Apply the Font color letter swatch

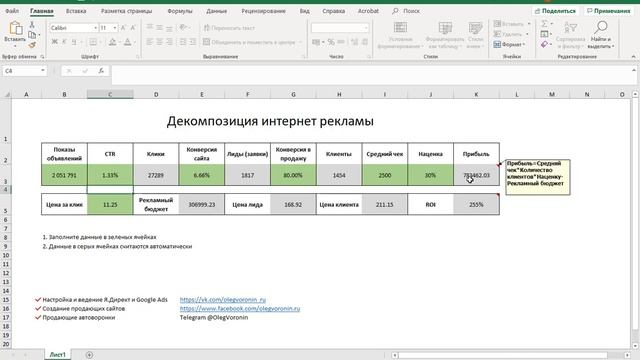point(128,42)
